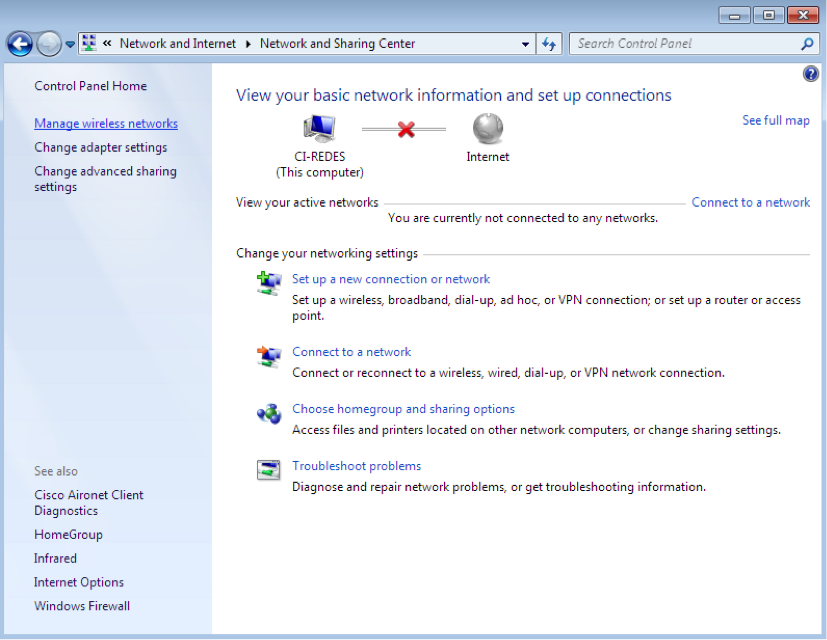The image size is (827, 640).
Task: Click Connect to a network link on the right
Action: pyautogui.click(x=750, y=202)
